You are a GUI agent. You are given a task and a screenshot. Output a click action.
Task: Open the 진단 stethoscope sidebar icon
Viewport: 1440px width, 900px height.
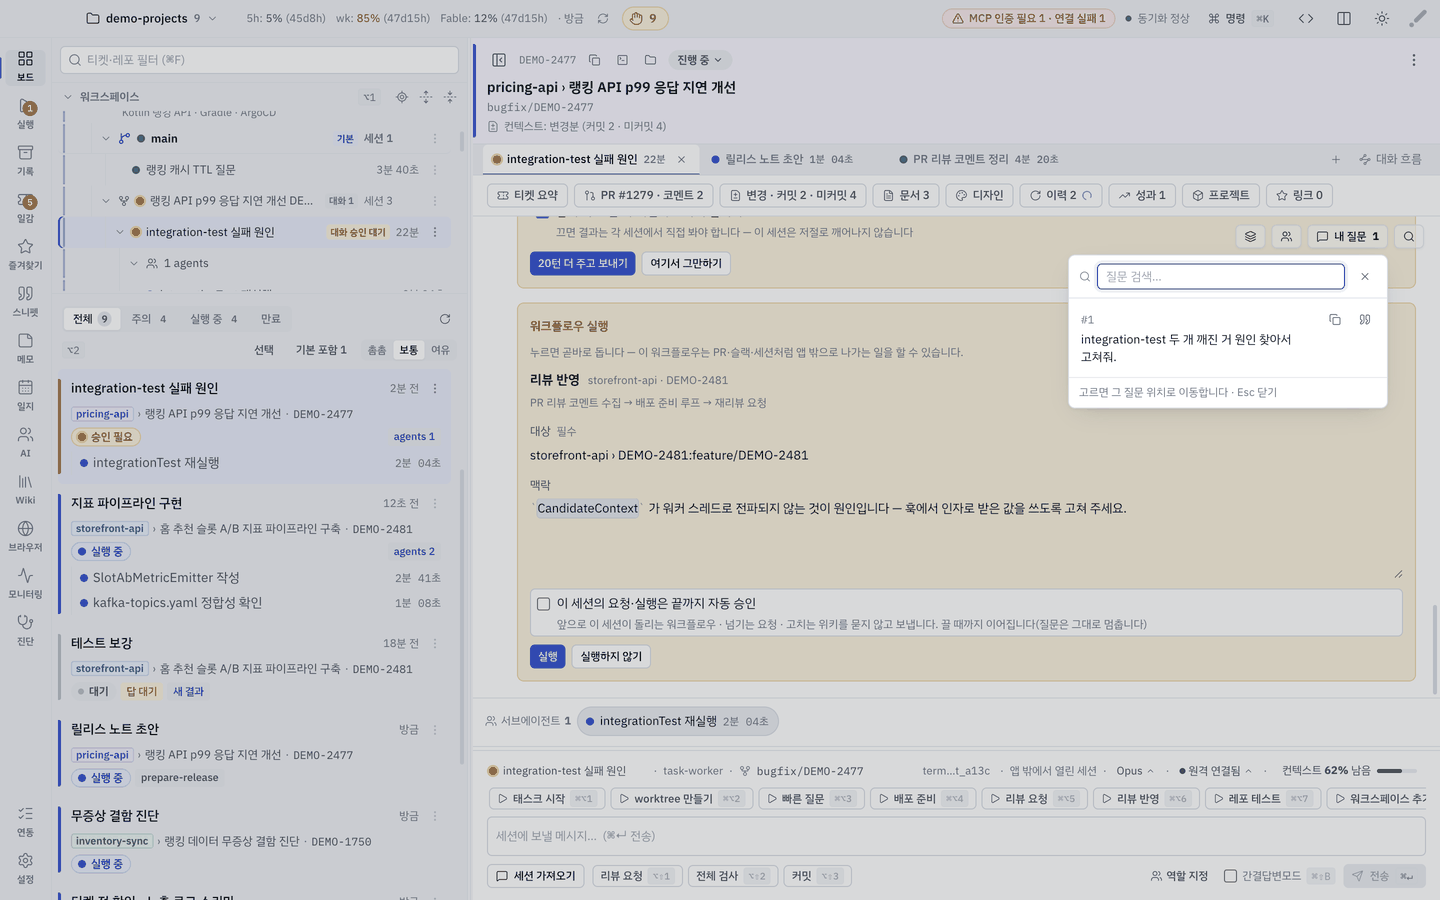pyautogui.click(x=25, y=630)
